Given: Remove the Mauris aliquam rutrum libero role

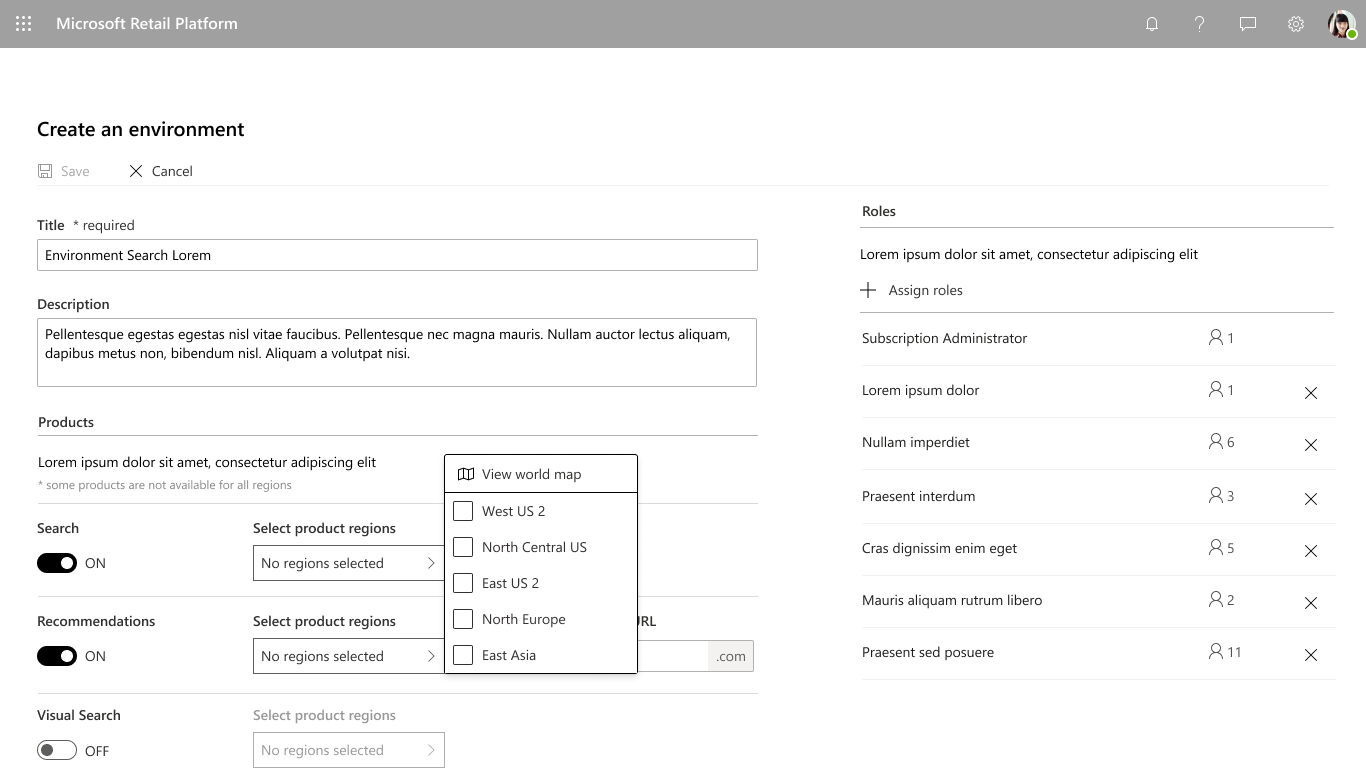Looking at the screenshot, I should pos(1311,603).
